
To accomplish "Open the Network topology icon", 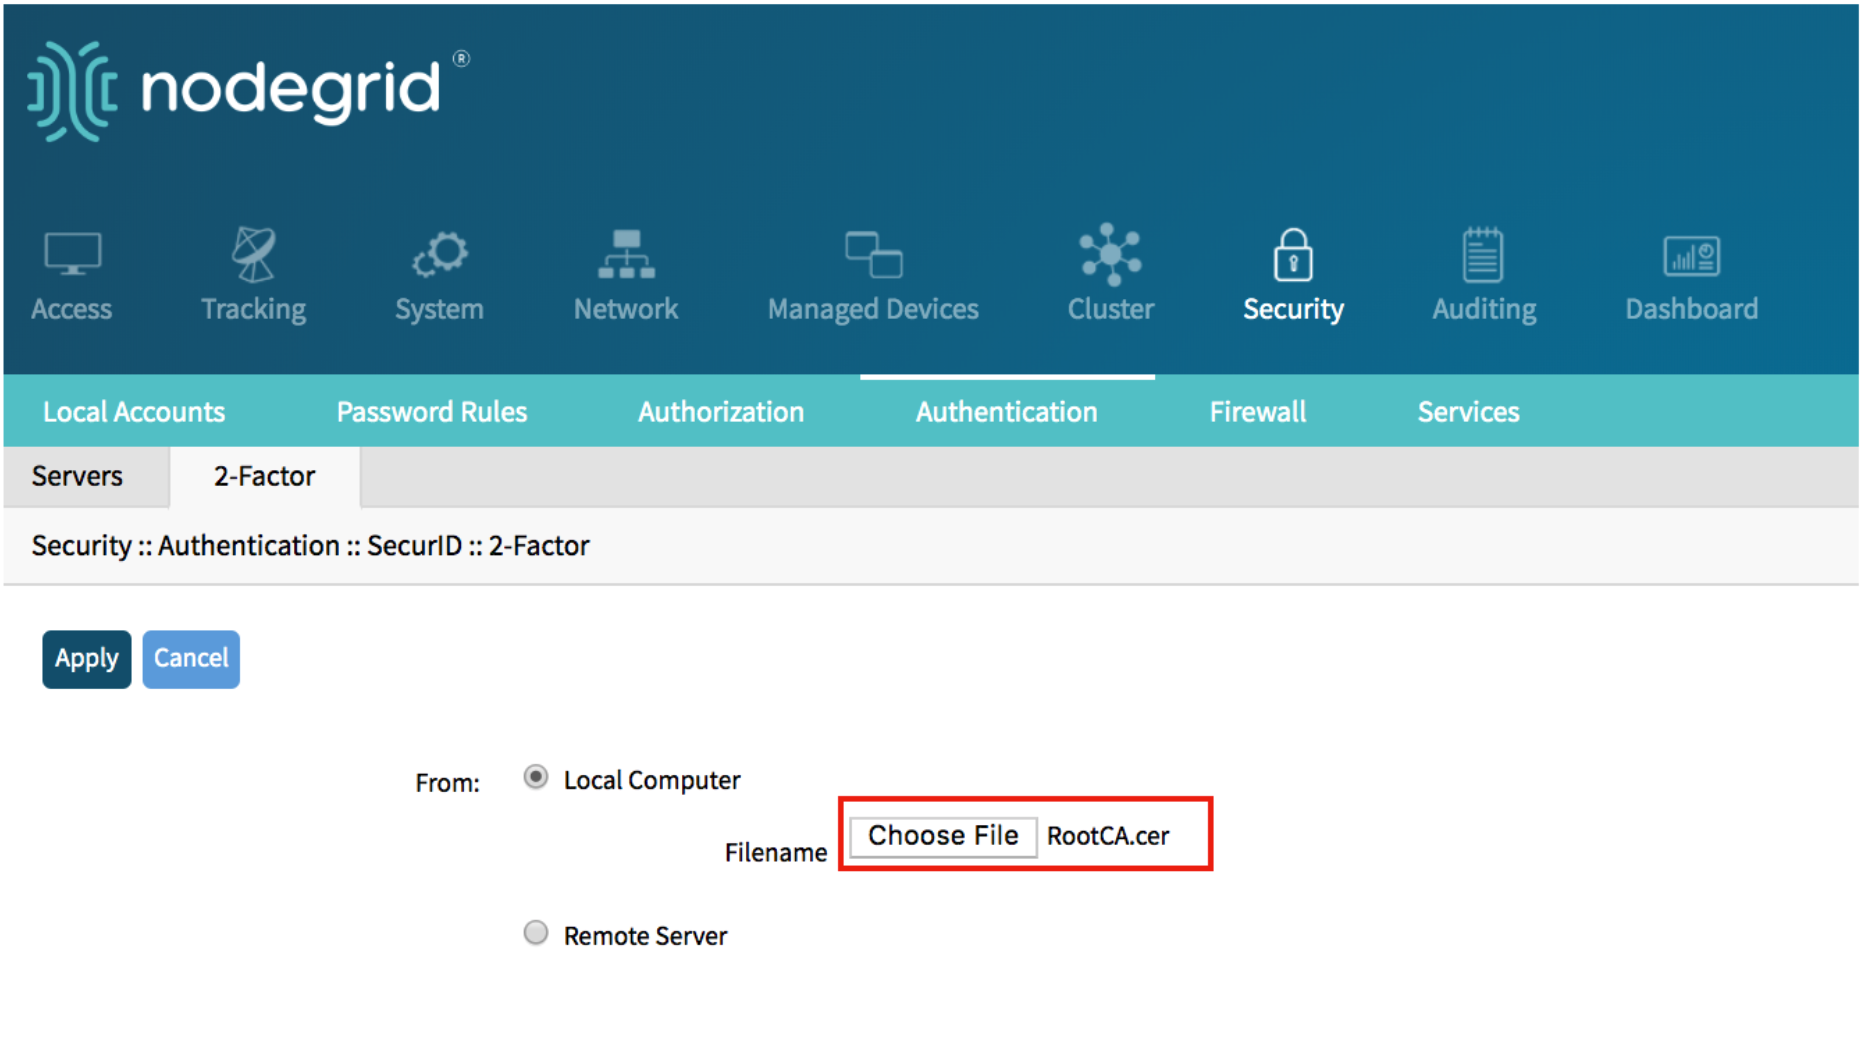I will click(x=626, y=254).
